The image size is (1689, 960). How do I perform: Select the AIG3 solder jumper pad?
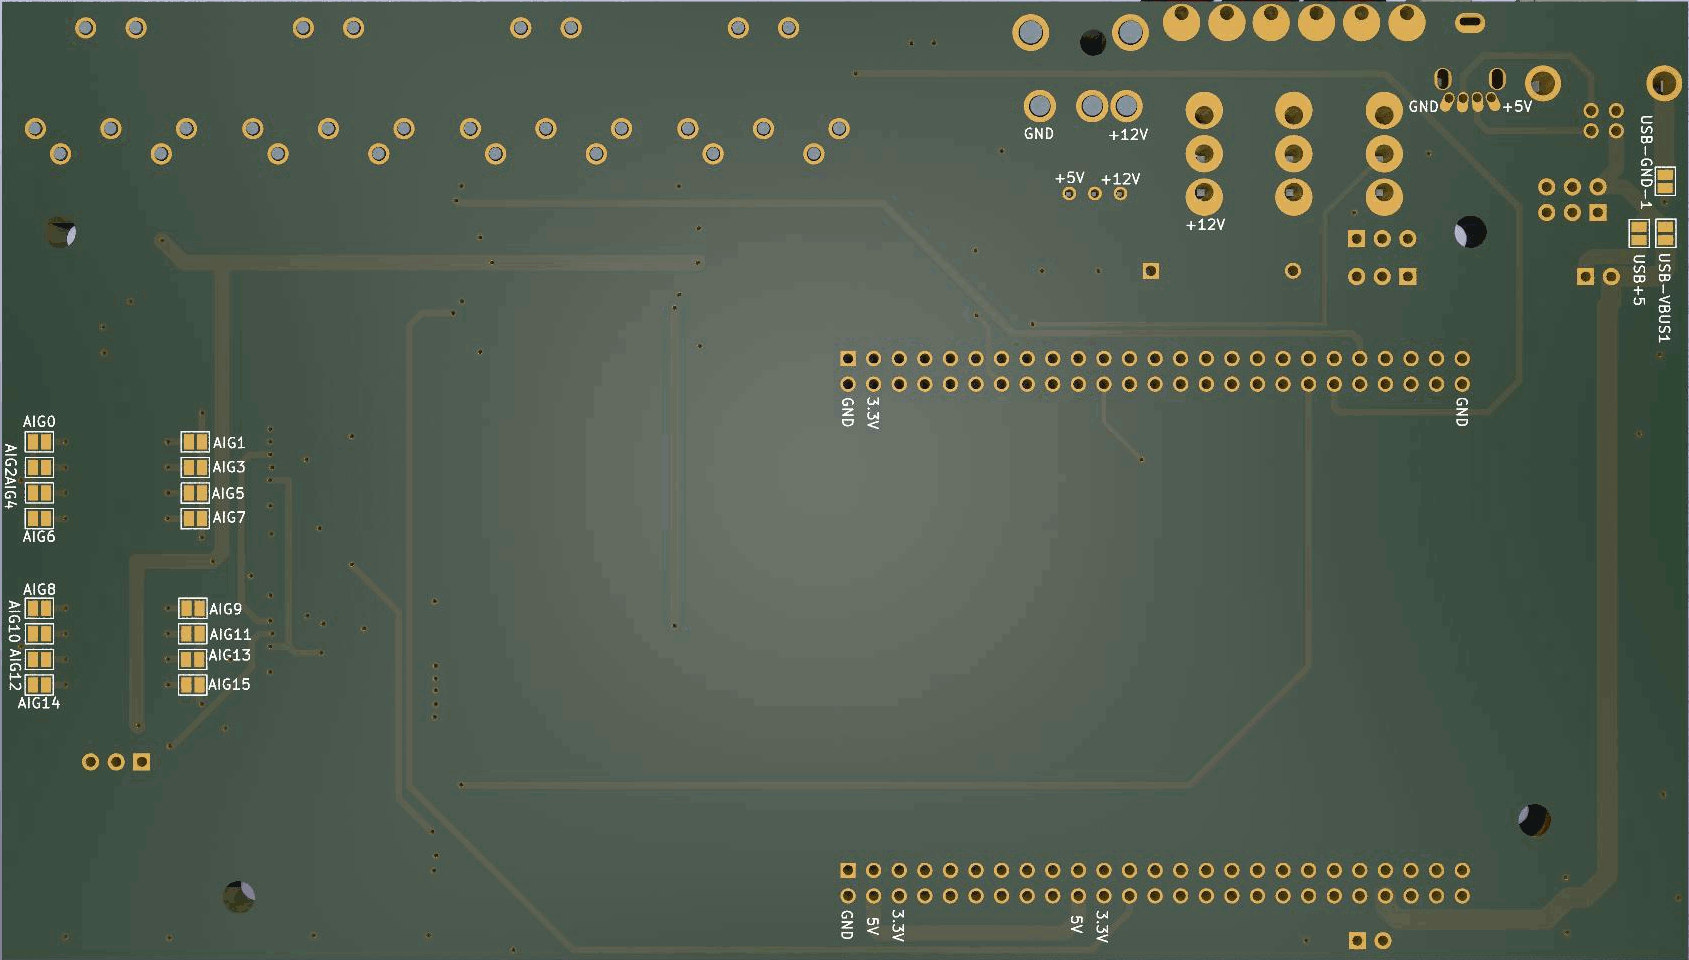[x=195, y=467]
